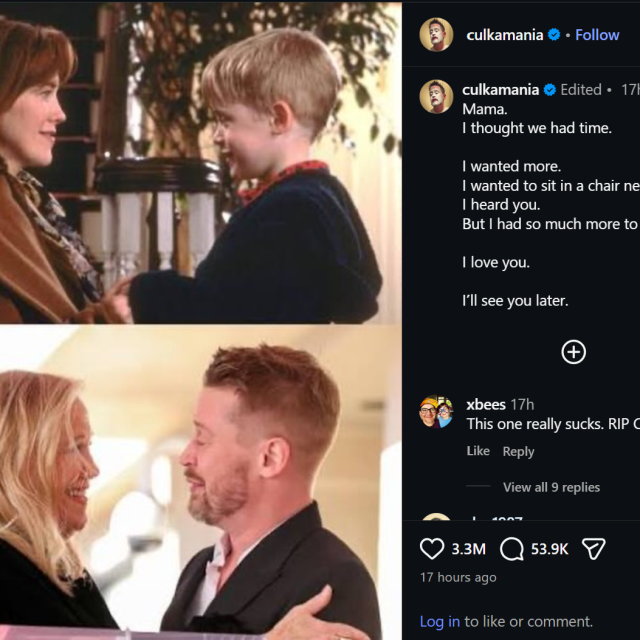The width and height of the screenshot is (640, 640).
Task: Open culkamania header profile picture
Action: pyautogui.click(x=436, y=35)
